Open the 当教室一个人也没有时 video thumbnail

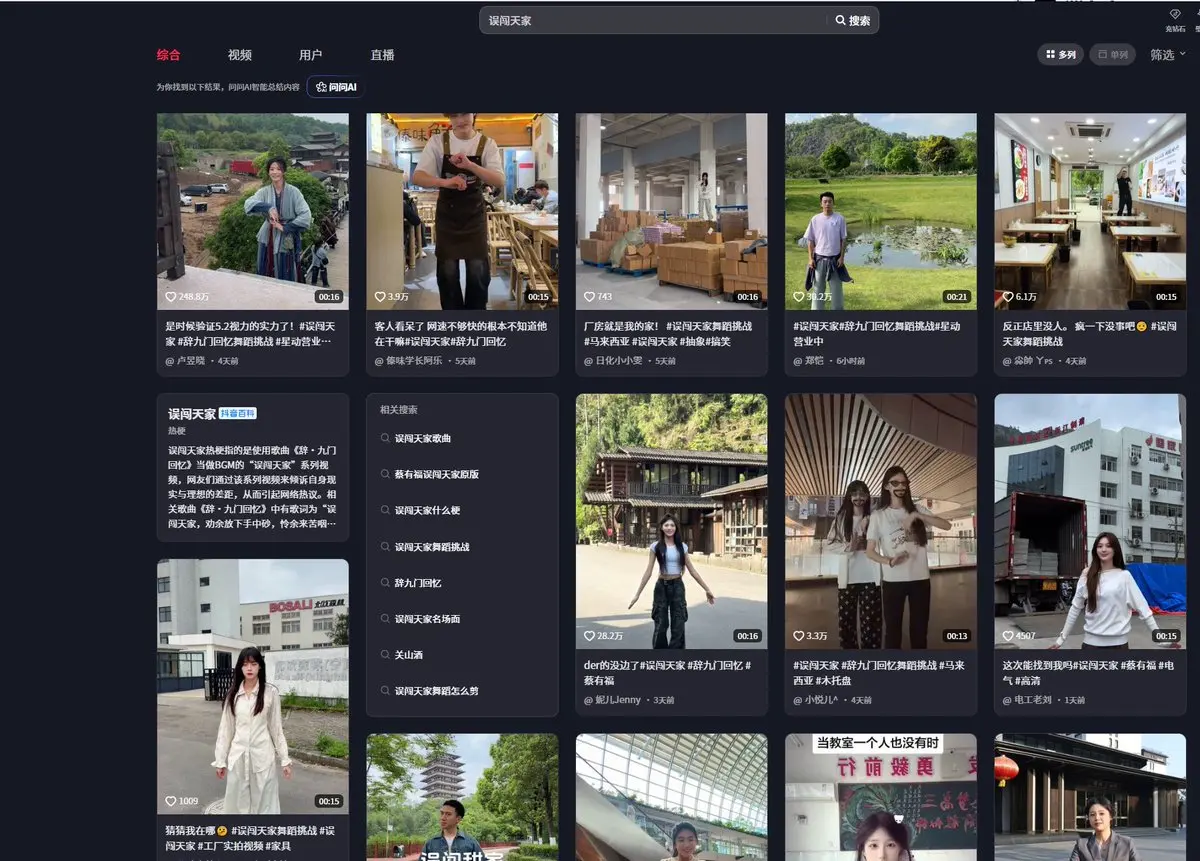(x=881, y=797)
